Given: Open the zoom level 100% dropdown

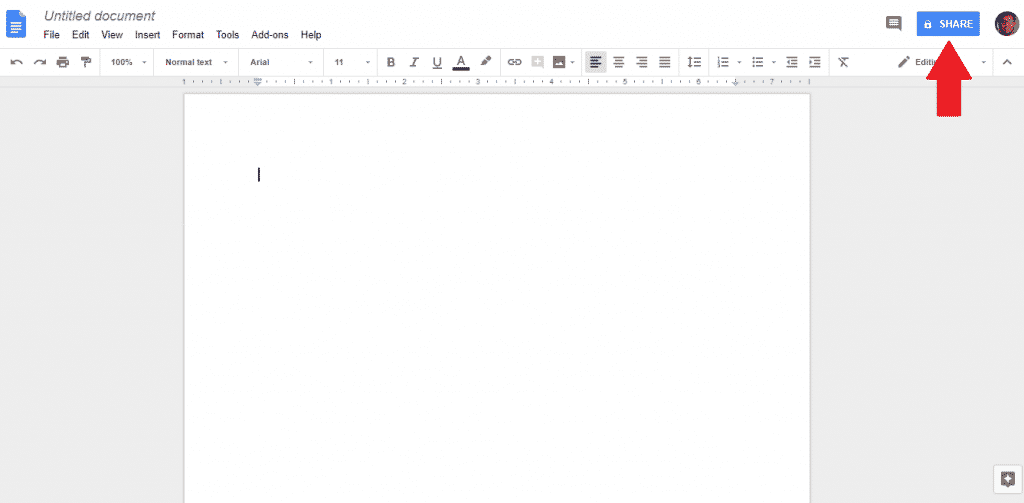Looking at the screenshot, I should coord(128,62).
